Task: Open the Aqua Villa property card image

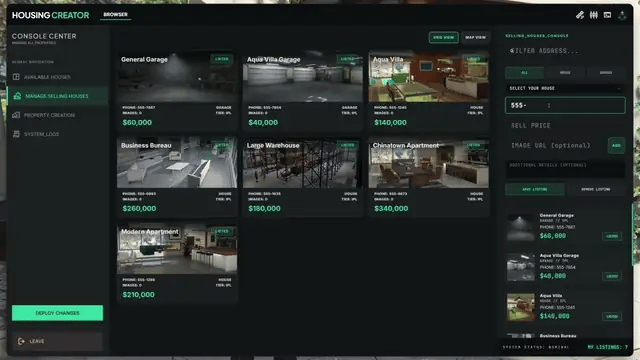Action: click(429, 77)
